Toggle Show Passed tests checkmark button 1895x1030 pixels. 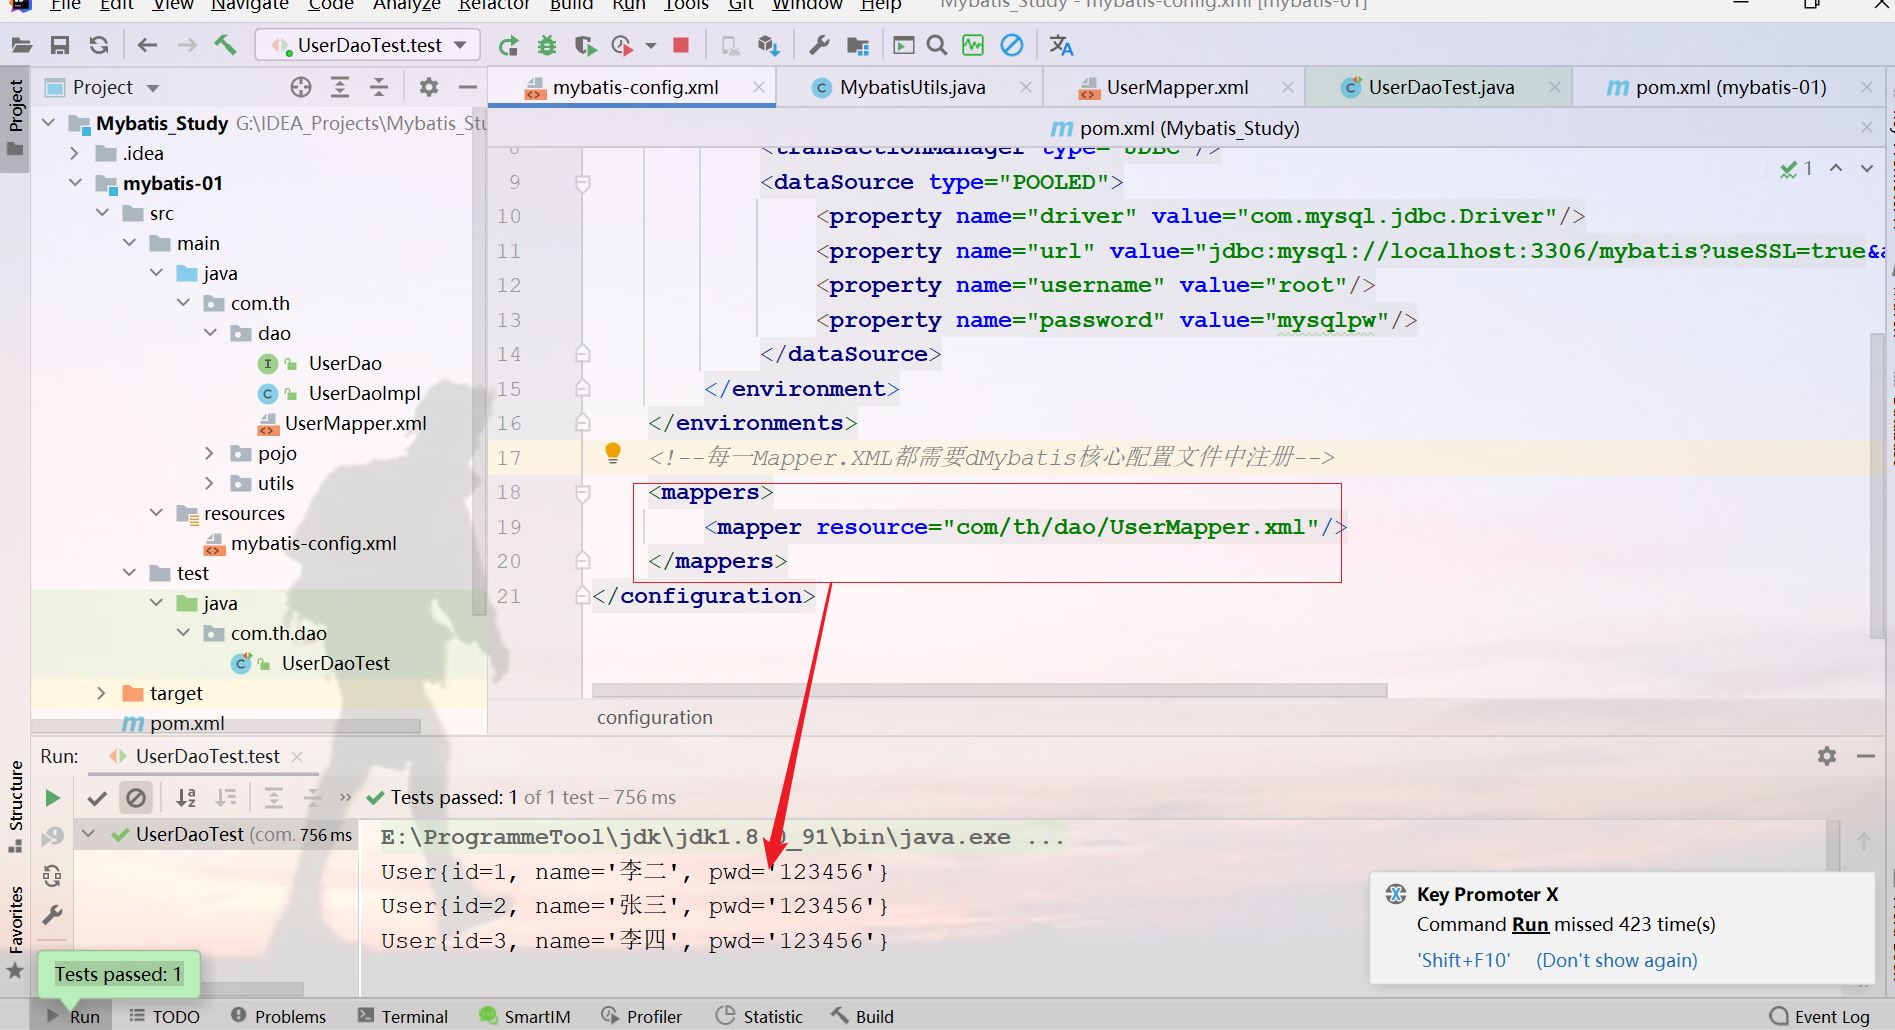(x=97, y=797)
